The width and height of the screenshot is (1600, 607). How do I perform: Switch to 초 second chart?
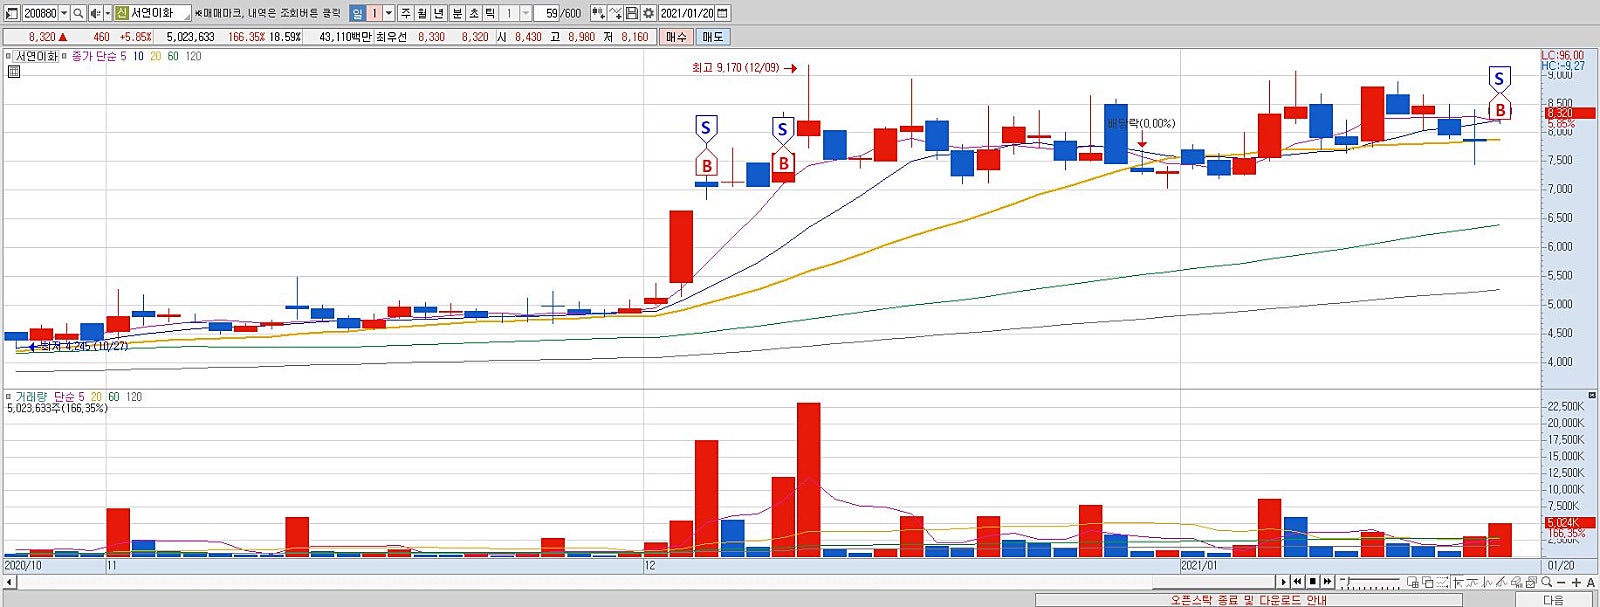pyautogui.click(x=473, y=13)
